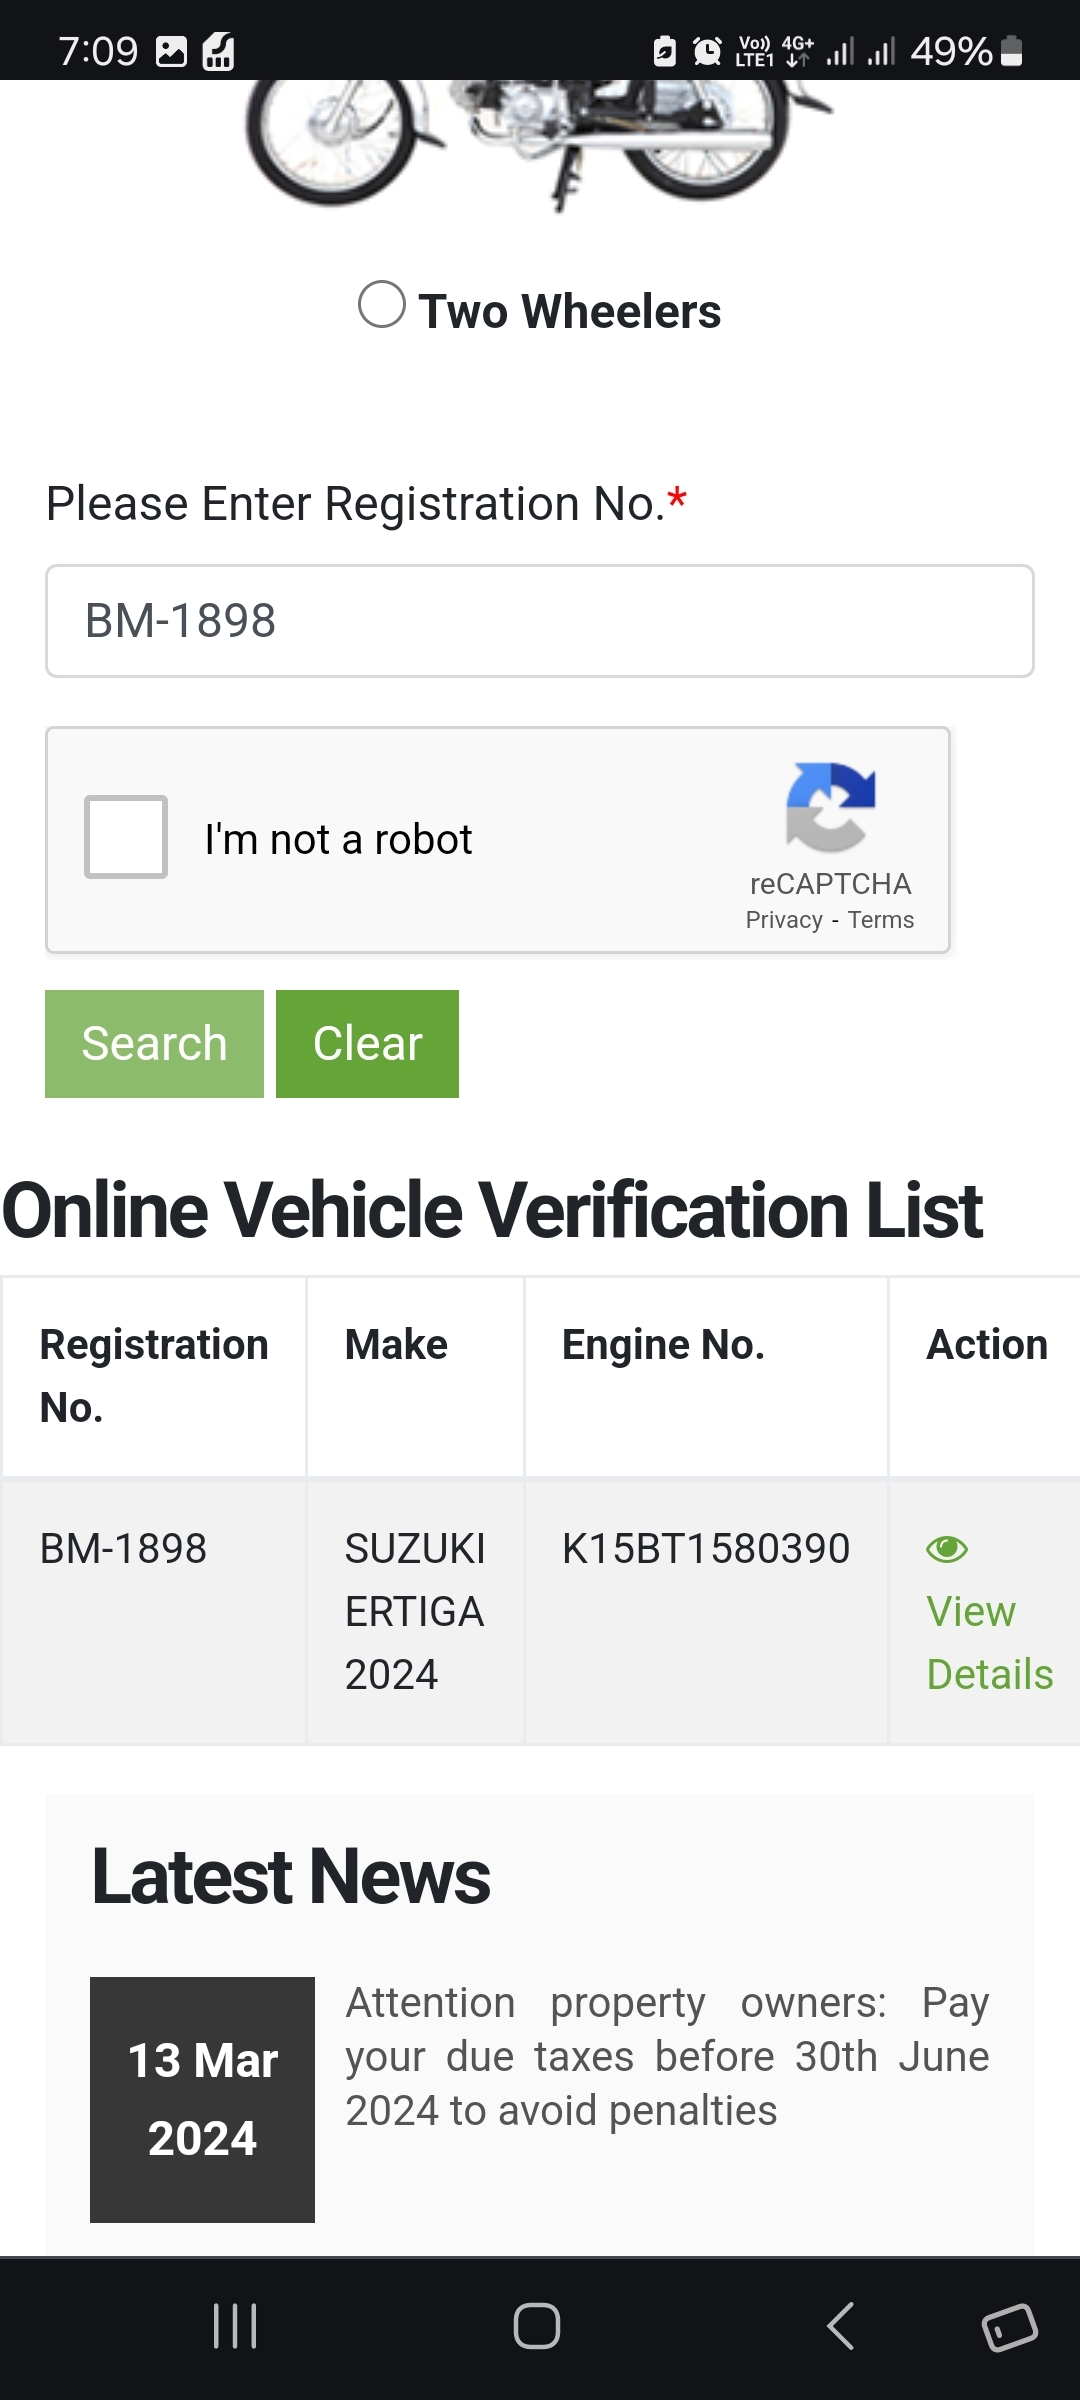Image resolution: width=1080 pixels, height=2400 pixels.
Task: Click the Clear button
Action: coord(367,1044)
